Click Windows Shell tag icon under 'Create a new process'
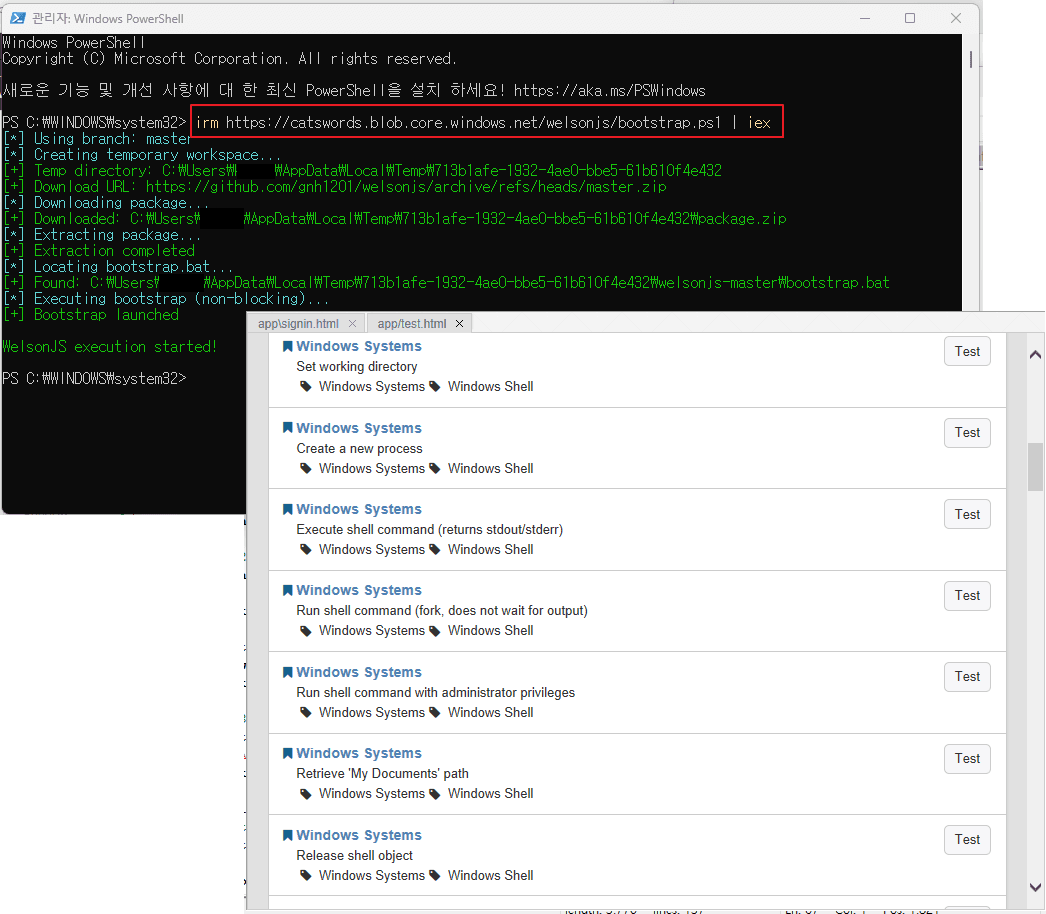Image resolution: width=1046 pixels, height=914 pixels. (435, 468)
